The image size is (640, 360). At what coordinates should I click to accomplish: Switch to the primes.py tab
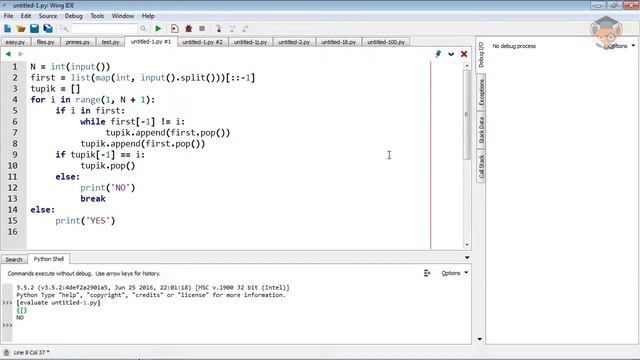click(x=78, y=42)
